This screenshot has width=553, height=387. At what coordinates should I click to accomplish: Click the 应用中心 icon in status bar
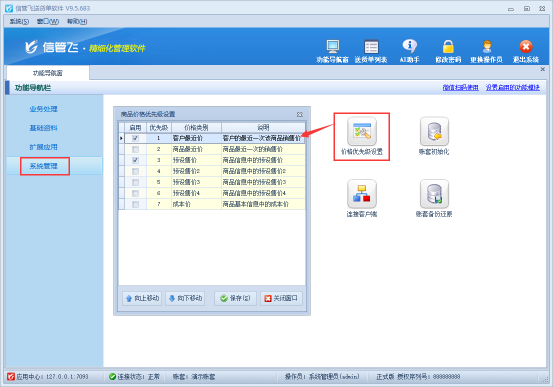click(11, 377)
